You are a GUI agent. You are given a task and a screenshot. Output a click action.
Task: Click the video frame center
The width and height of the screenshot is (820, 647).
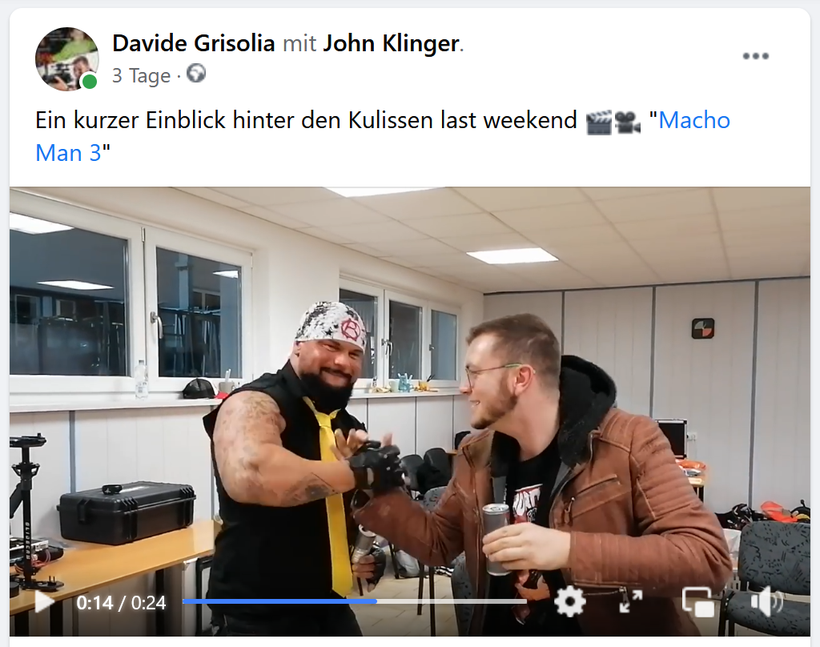(x=410, y=412)
